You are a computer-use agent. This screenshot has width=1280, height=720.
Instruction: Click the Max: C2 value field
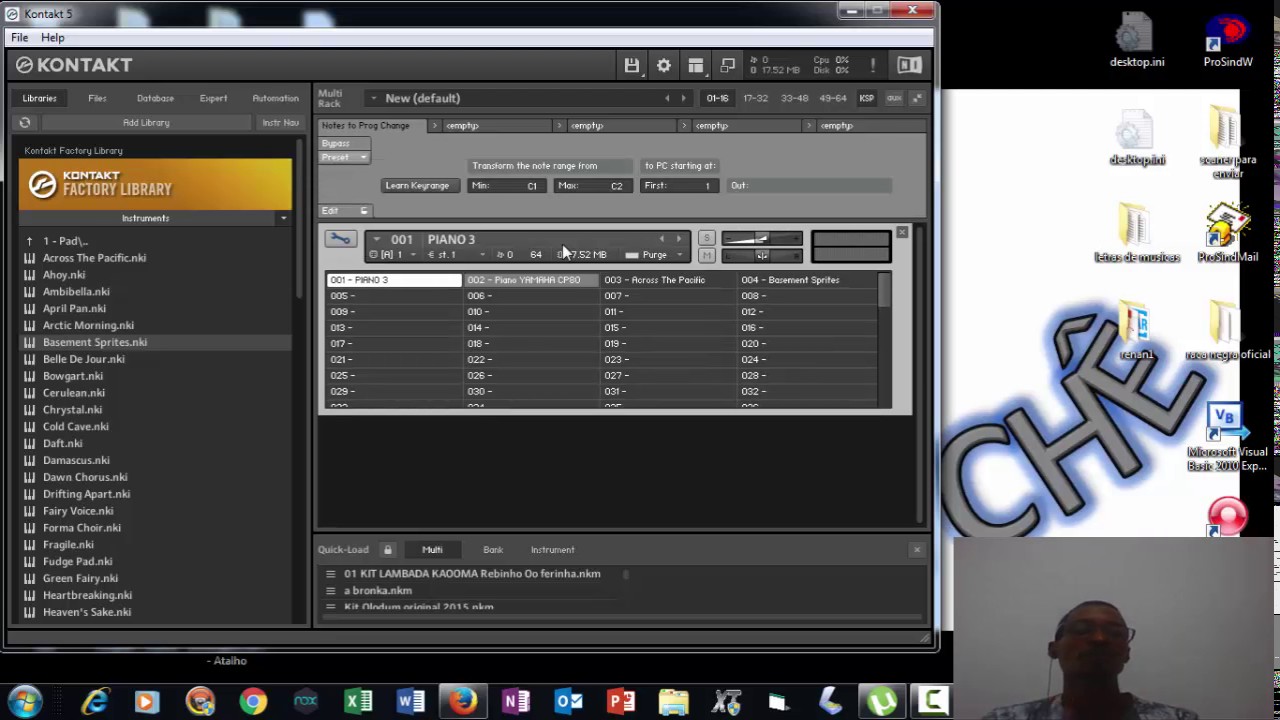[x=592, y=186]
